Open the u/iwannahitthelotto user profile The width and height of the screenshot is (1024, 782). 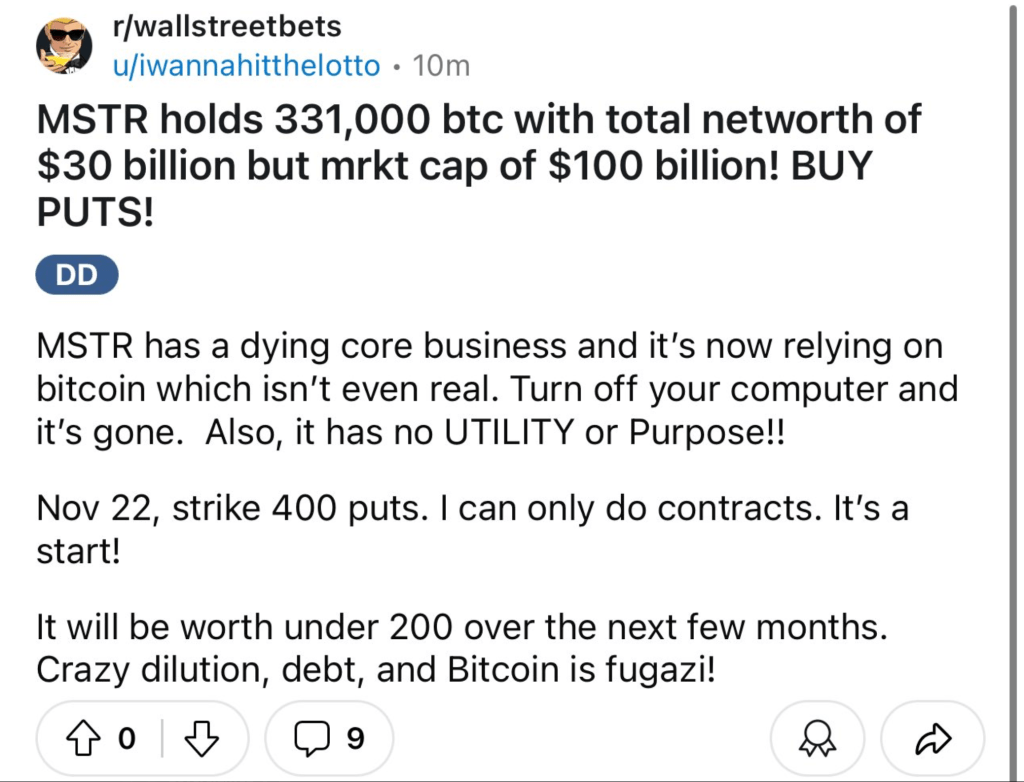click(x=247, y=66)
